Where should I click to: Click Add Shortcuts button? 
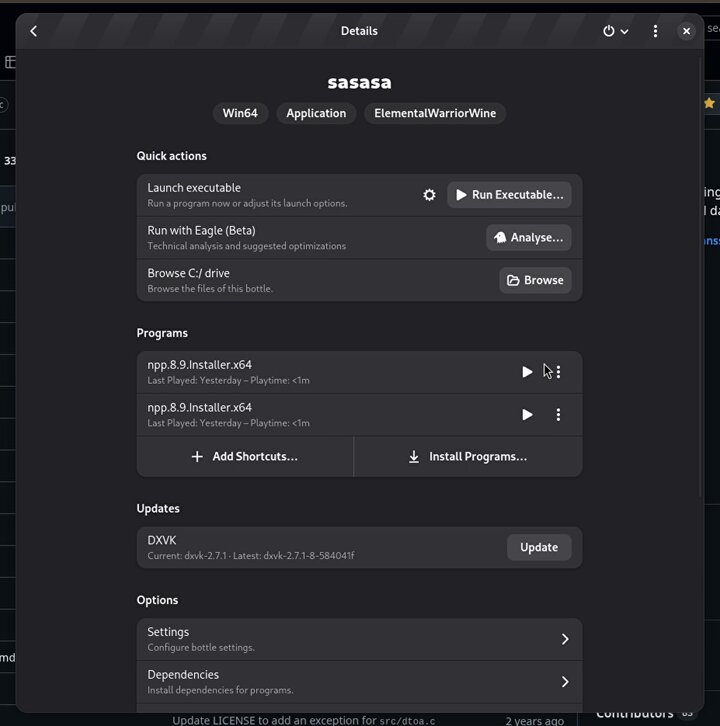pos(245,457)
